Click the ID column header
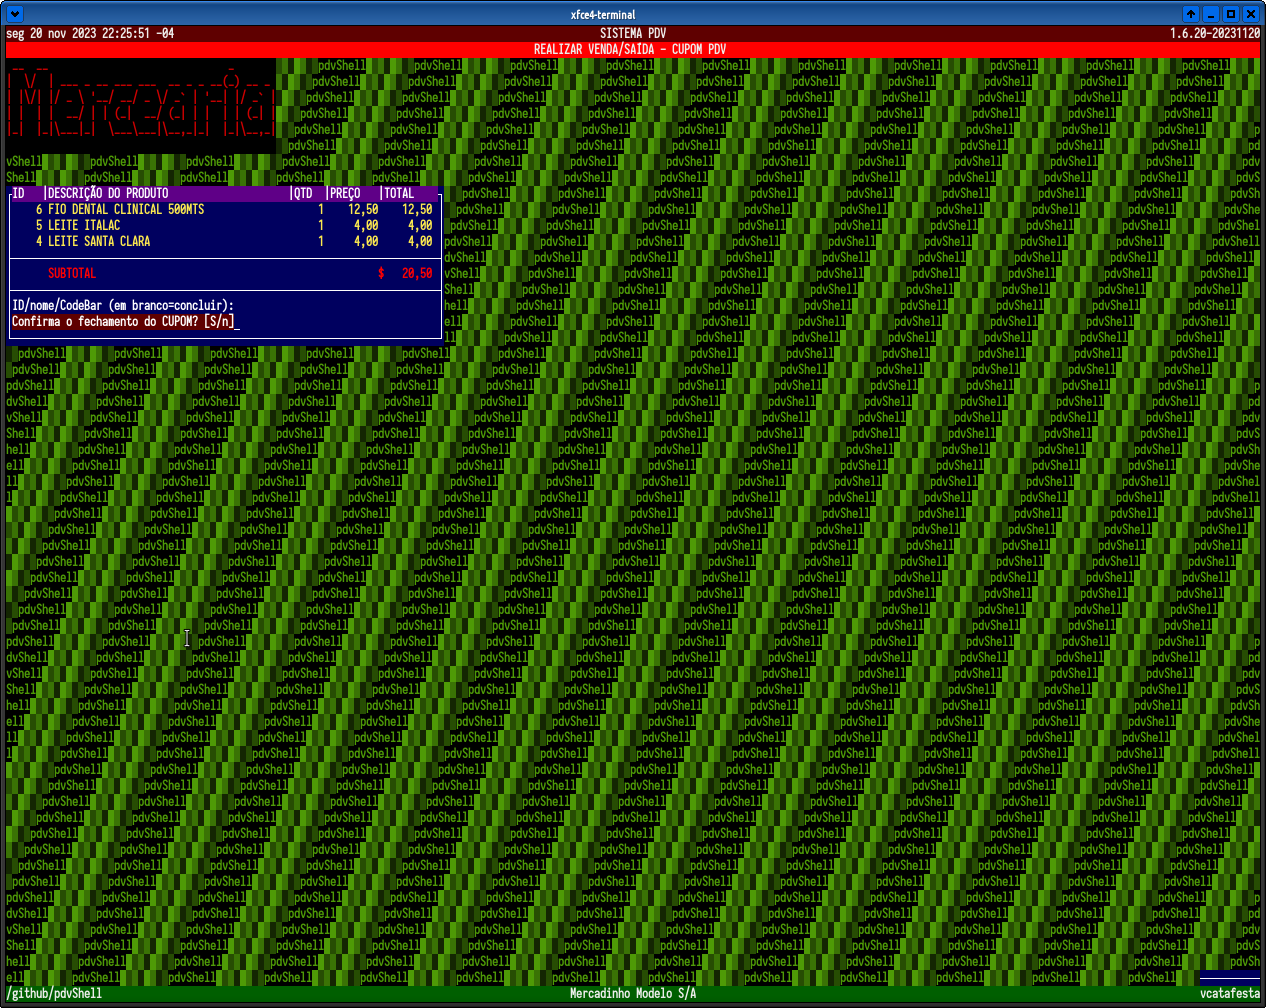1266x1008 pixels. click(18, 193)
